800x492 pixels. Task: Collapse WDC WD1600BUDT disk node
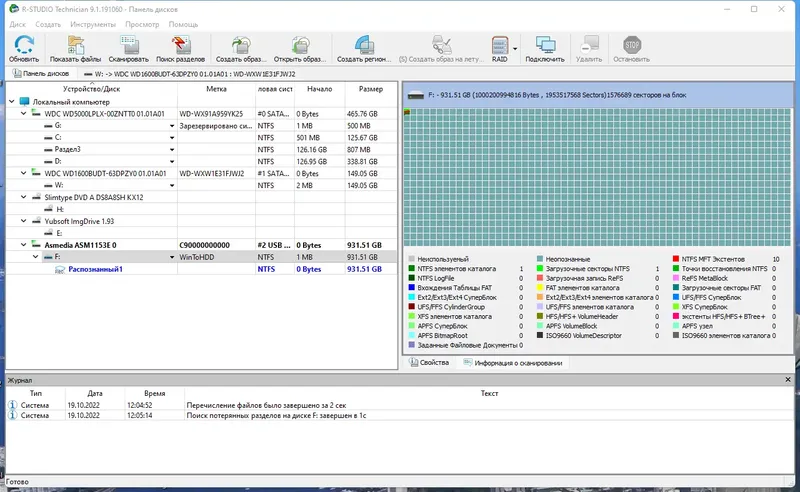click(x=23, y=173)
